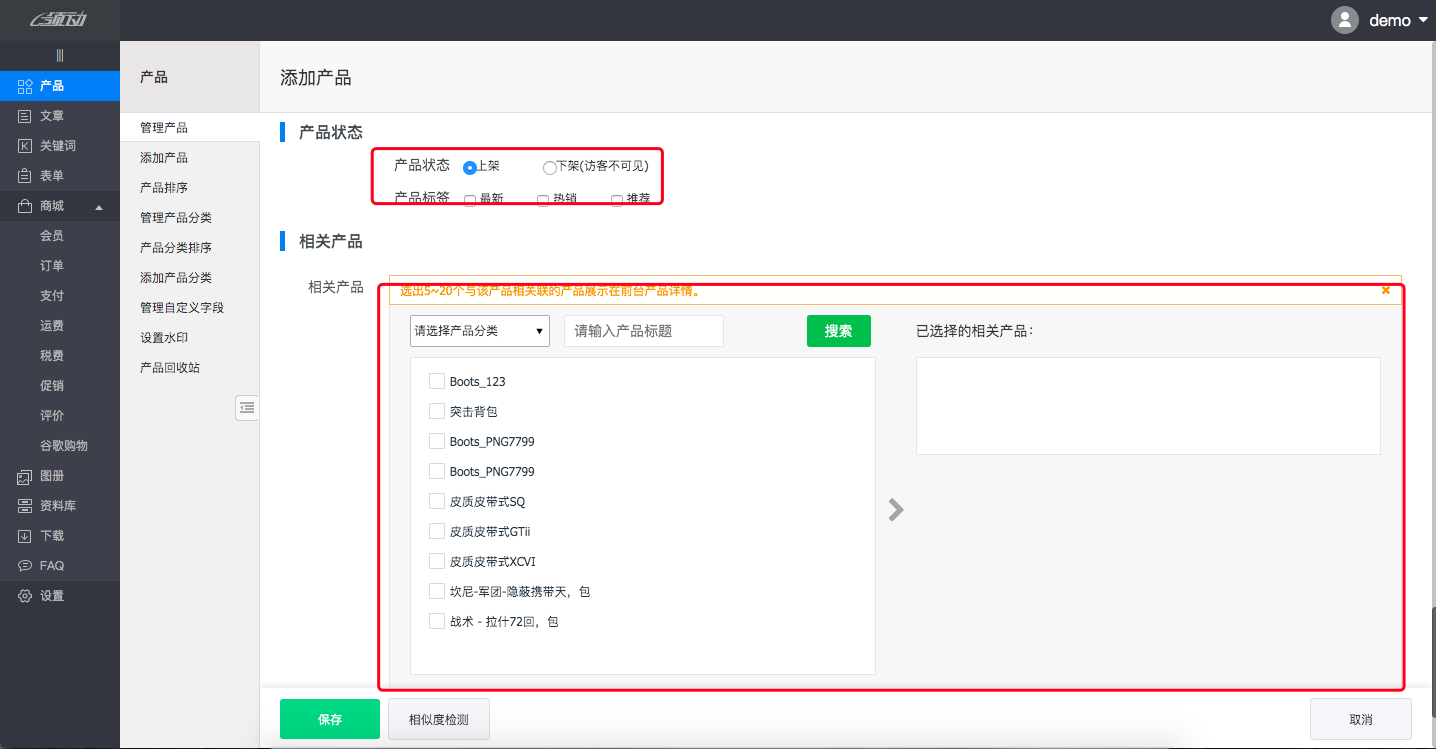This screenshot has height=749, width=1436.
Task: Check the Boots_123 product checkbox
Action: point(437,381)
